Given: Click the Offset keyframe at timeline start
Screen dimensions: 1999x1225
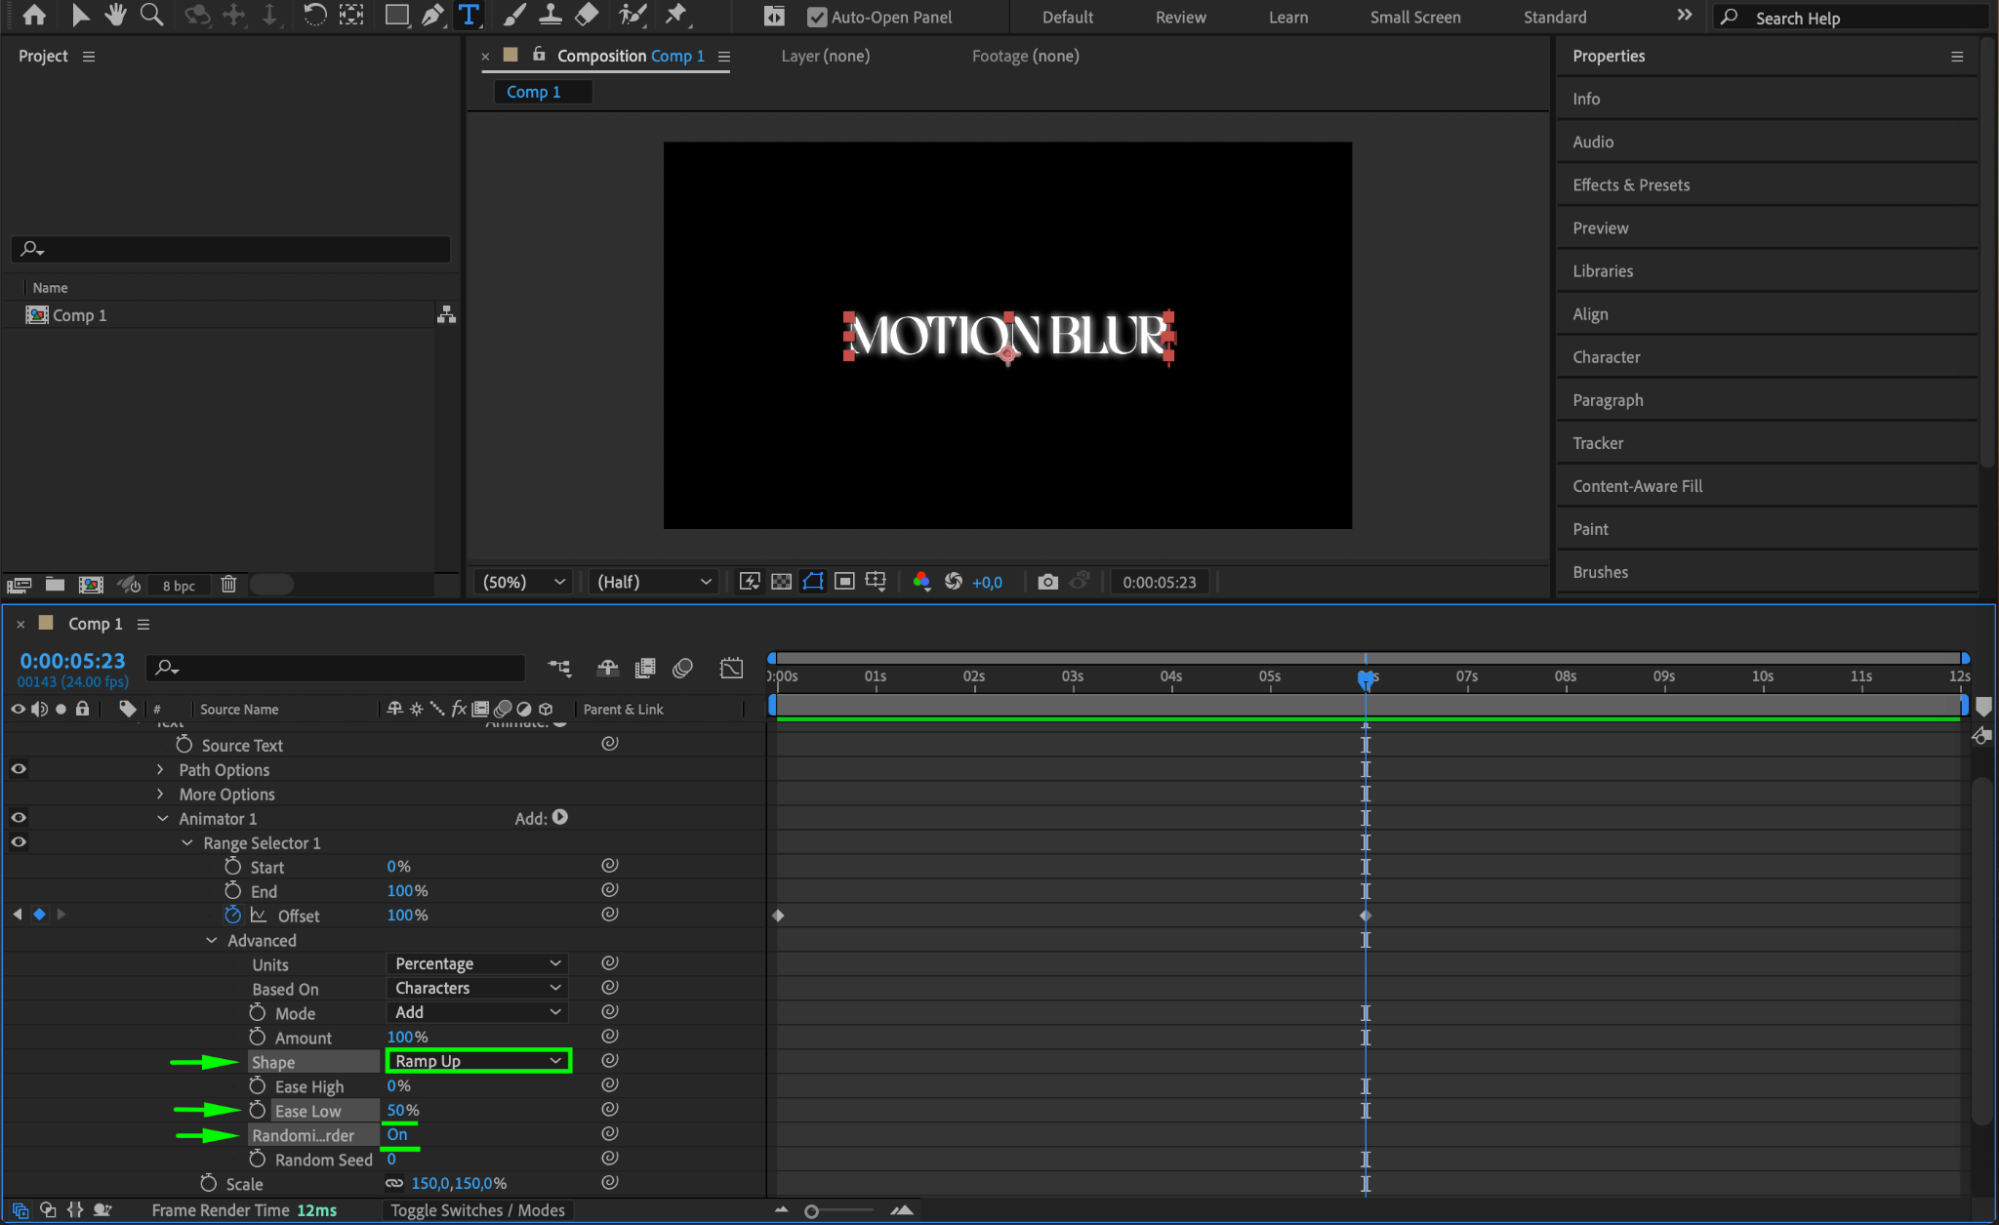Looking at the screenshot, I should click(778, 916).
